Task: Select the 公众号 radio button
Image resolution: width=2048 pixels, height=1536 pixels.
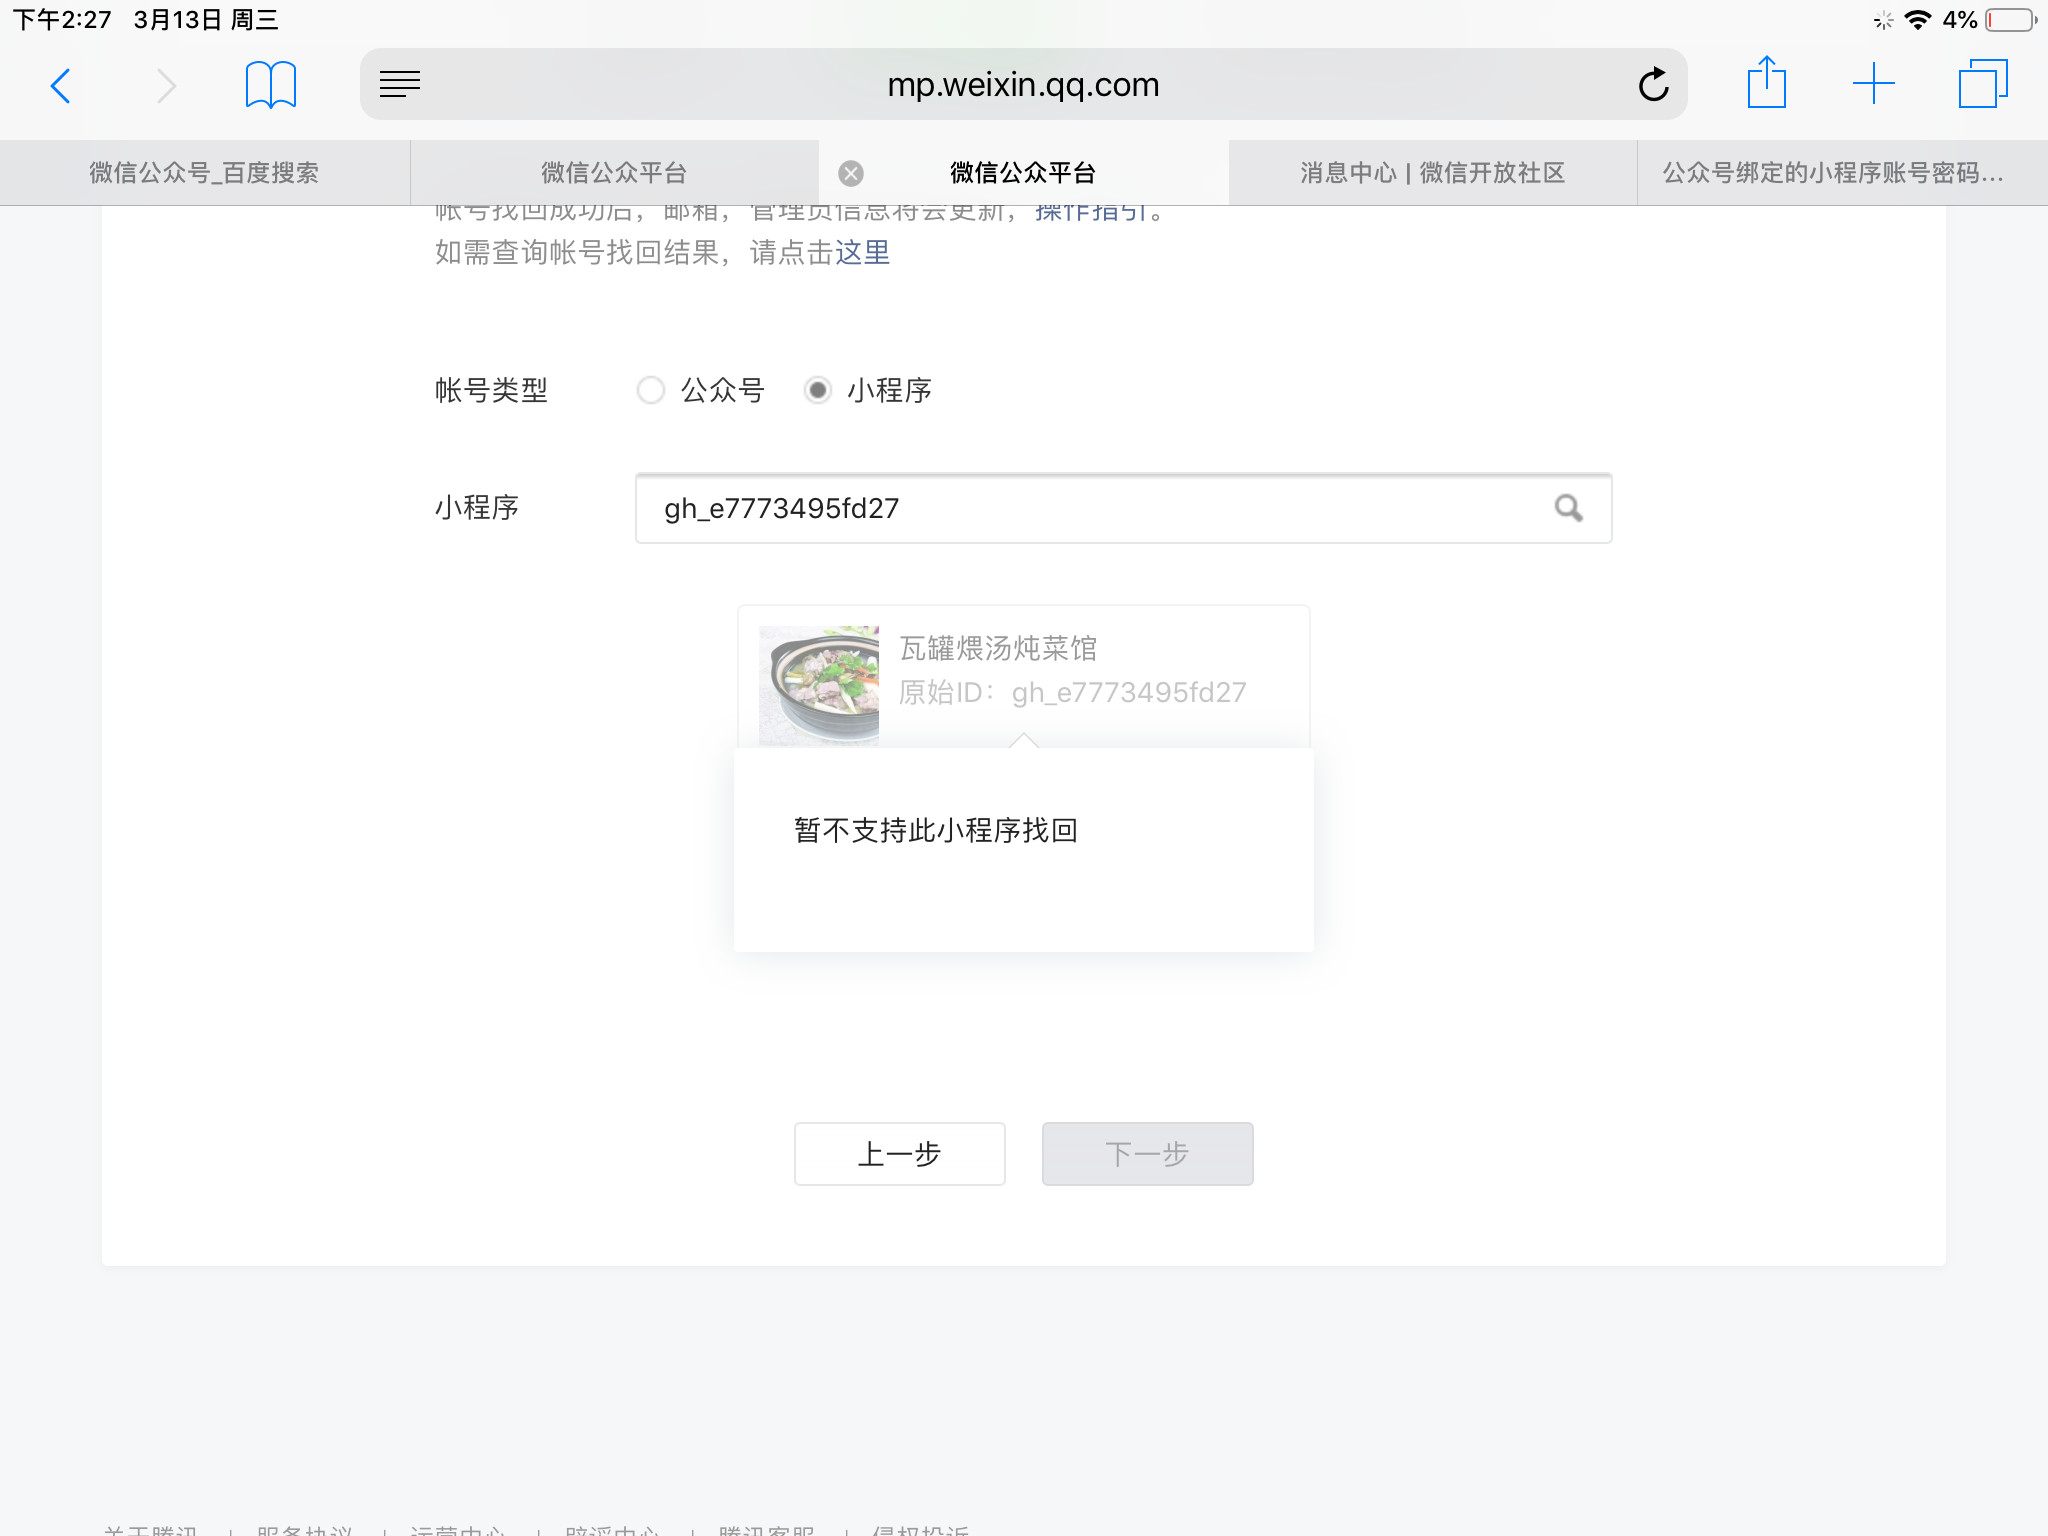Action: click(x=651, y=390)
